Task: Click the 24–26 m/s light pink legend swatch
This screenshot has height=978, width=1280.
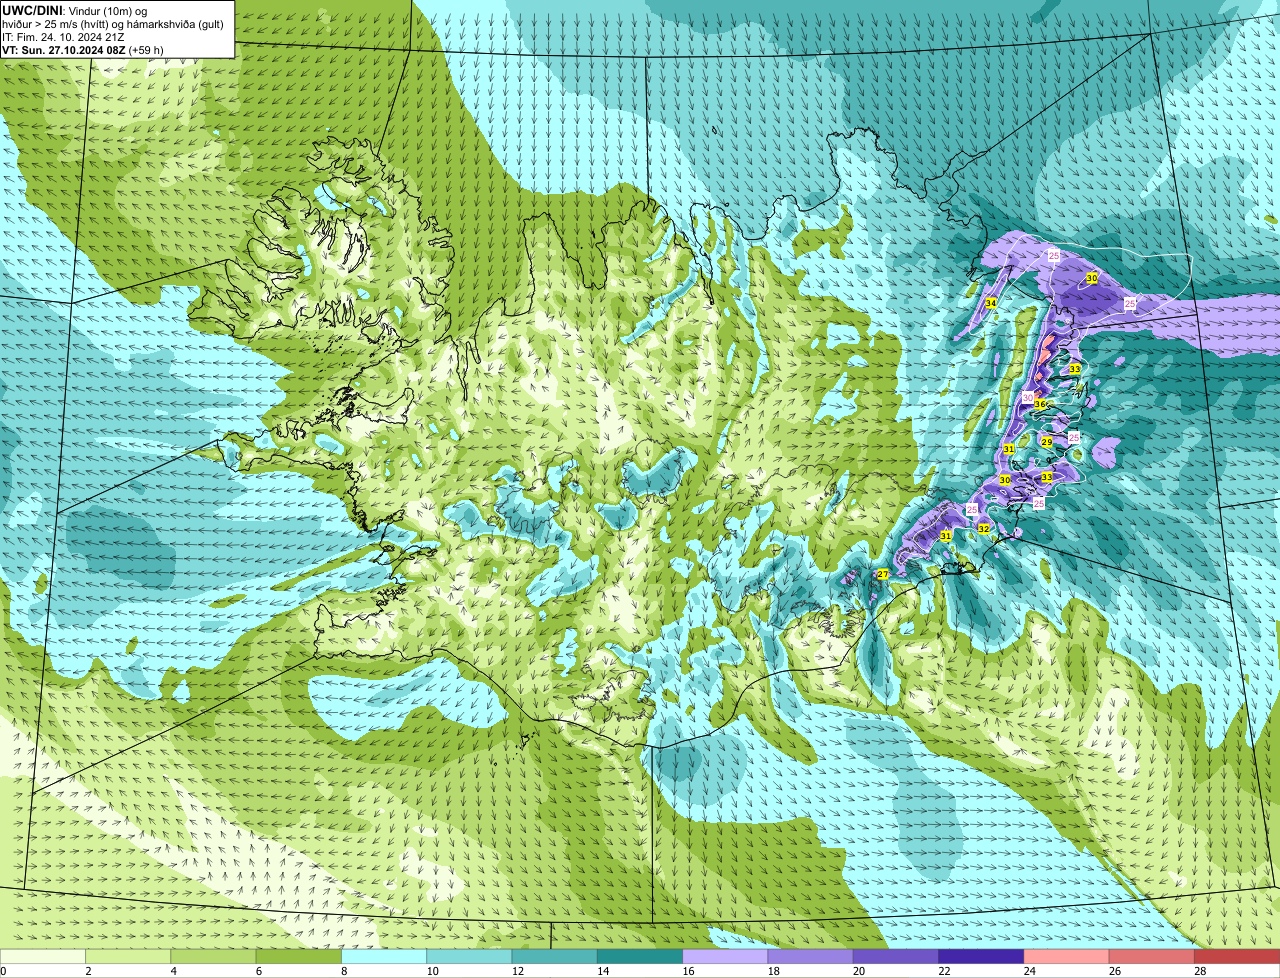Action: click(1067, 957)
